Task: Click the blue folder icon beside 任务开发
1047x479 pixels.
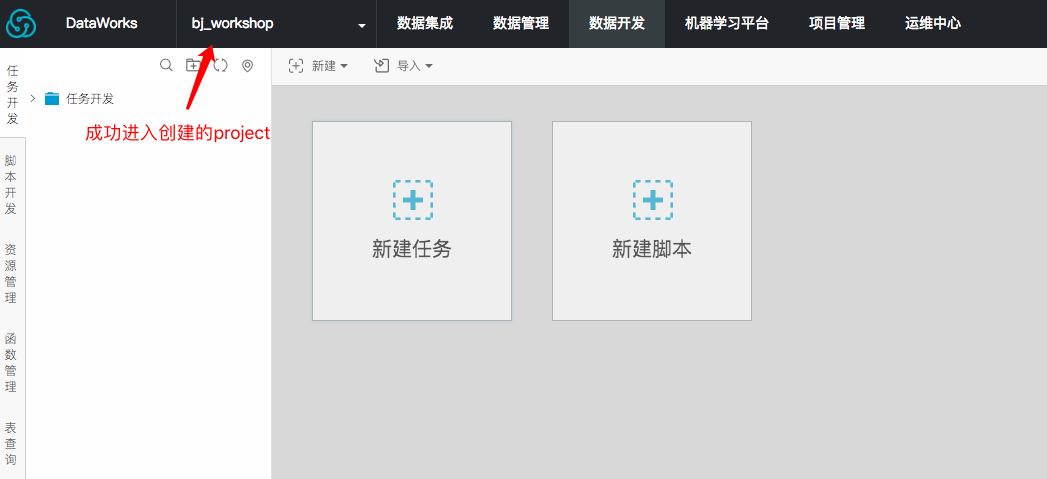Action: (x=52, y=99)
